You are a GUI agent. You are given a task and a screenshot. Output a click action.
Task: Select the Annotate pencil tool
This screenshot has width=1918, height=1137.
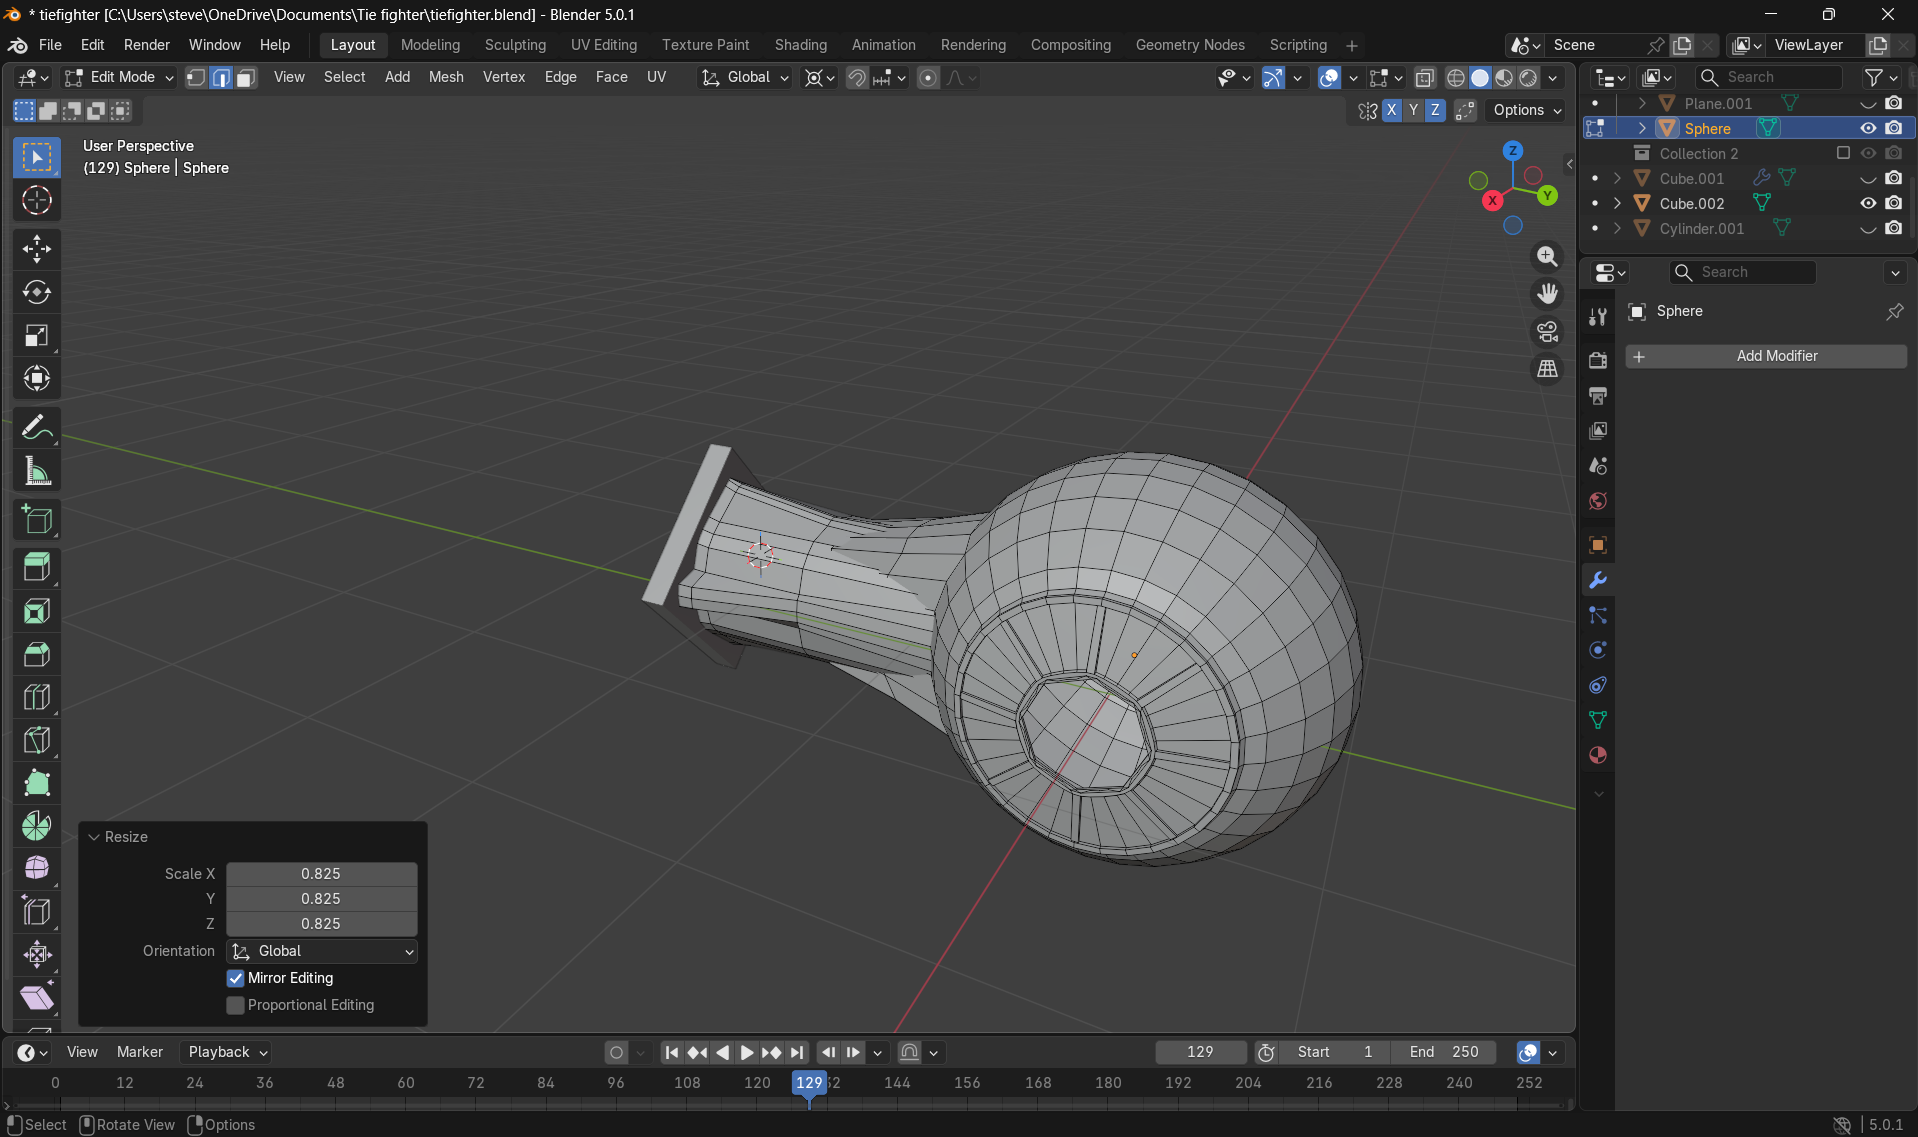37,428
